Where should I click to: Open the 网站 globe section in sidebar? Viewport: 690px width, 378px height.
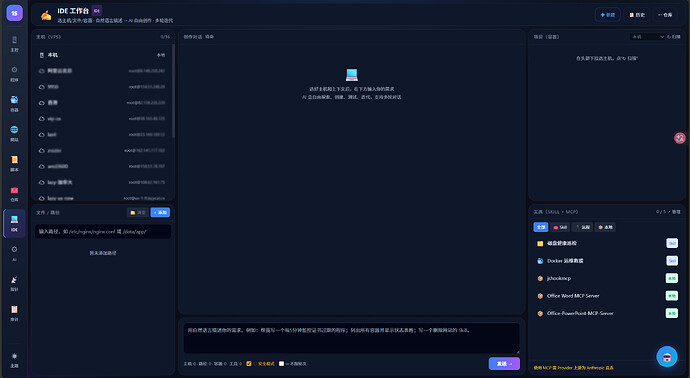click(15, 134)
